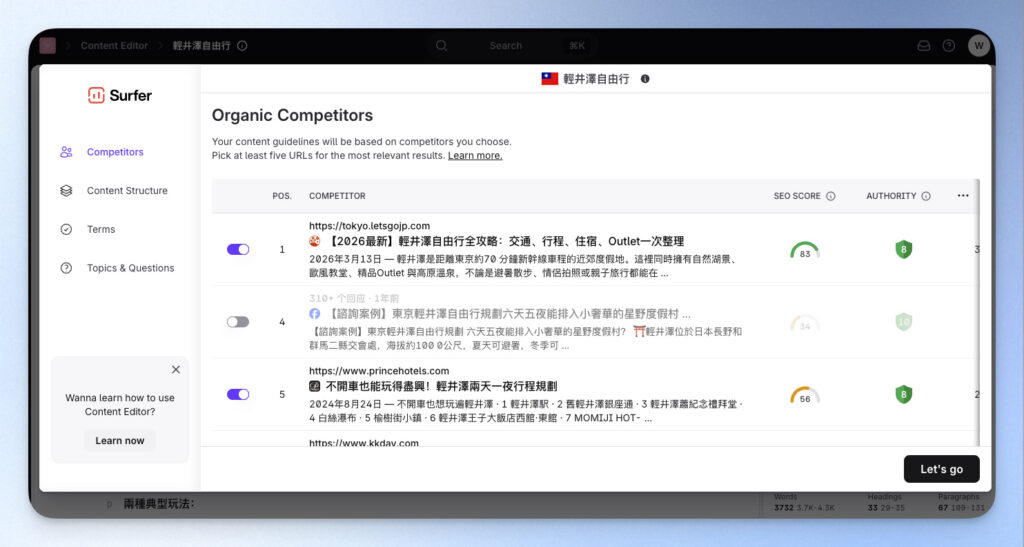Click the competitor list vertical scrollbar
The image size is (1024, 547).
(x=978, y=312)
